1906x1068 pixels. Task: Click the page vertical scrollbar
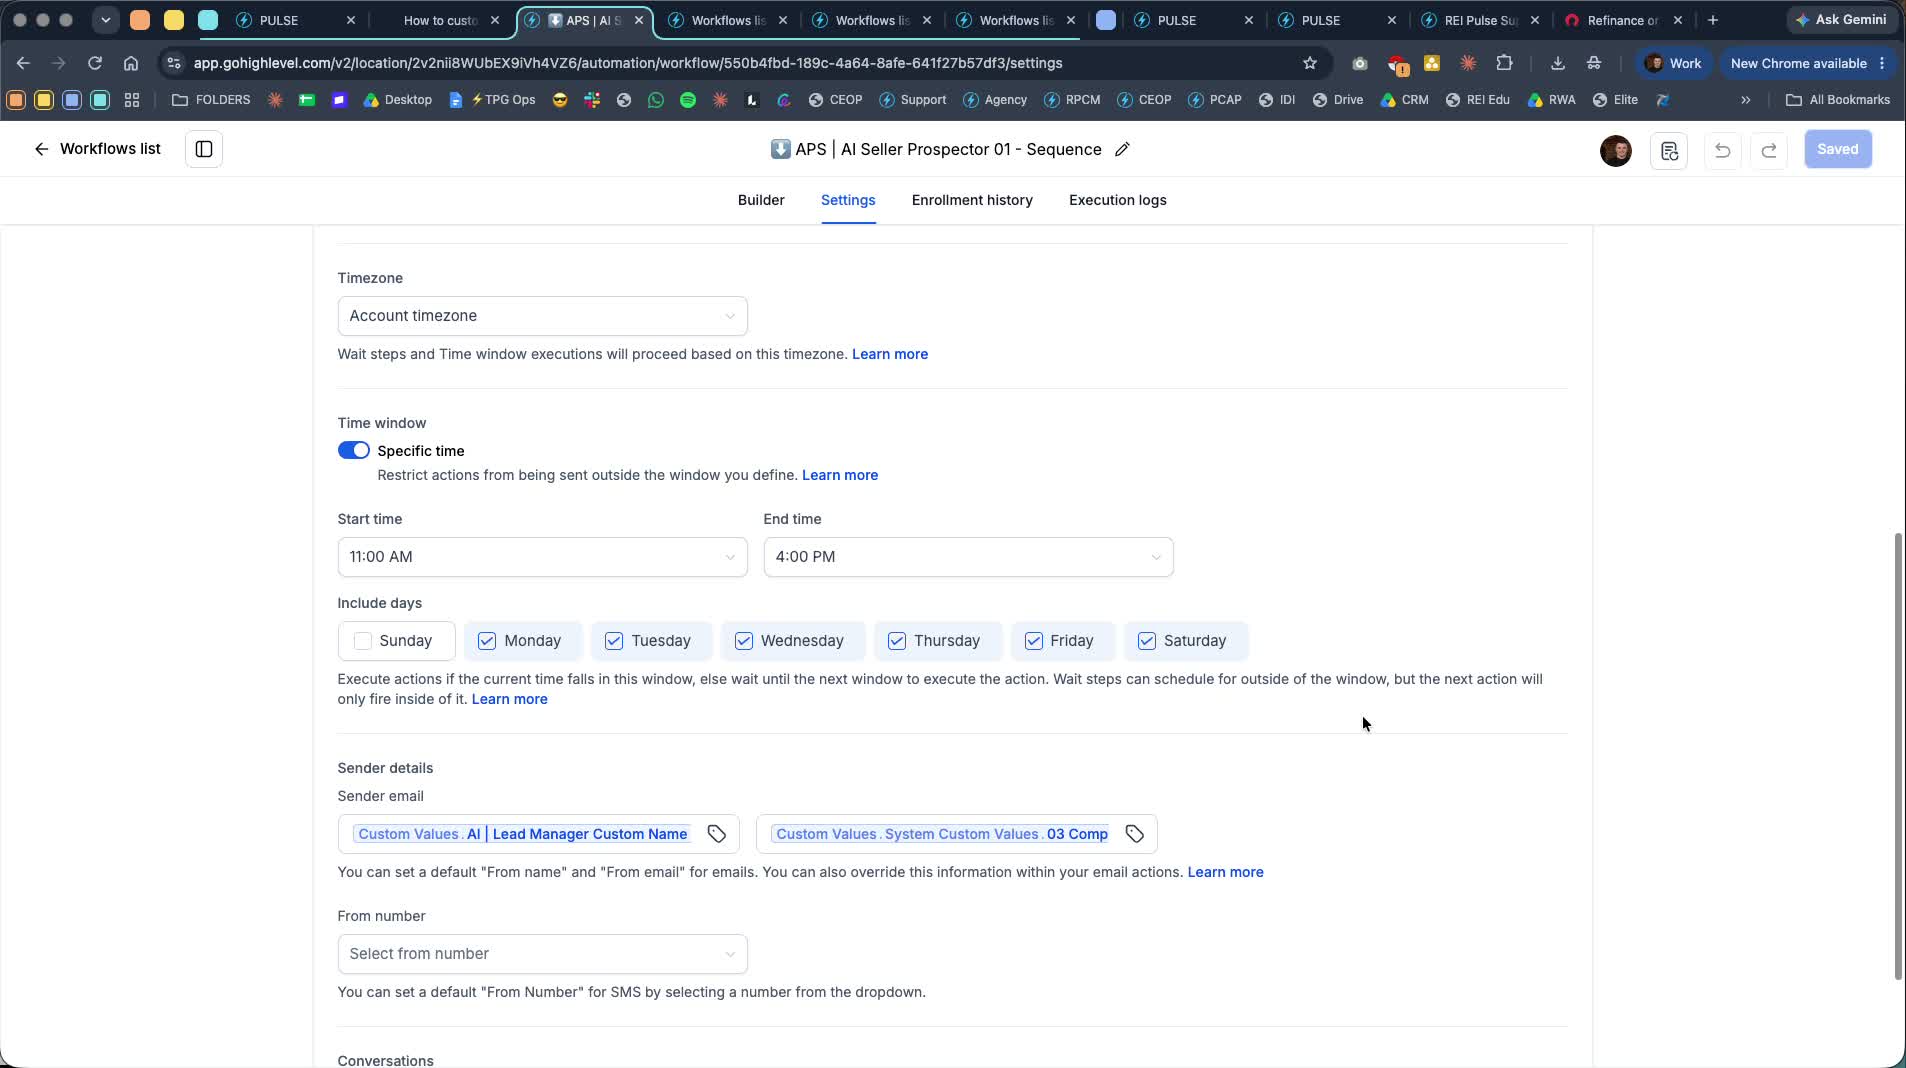click(1898, 756)
